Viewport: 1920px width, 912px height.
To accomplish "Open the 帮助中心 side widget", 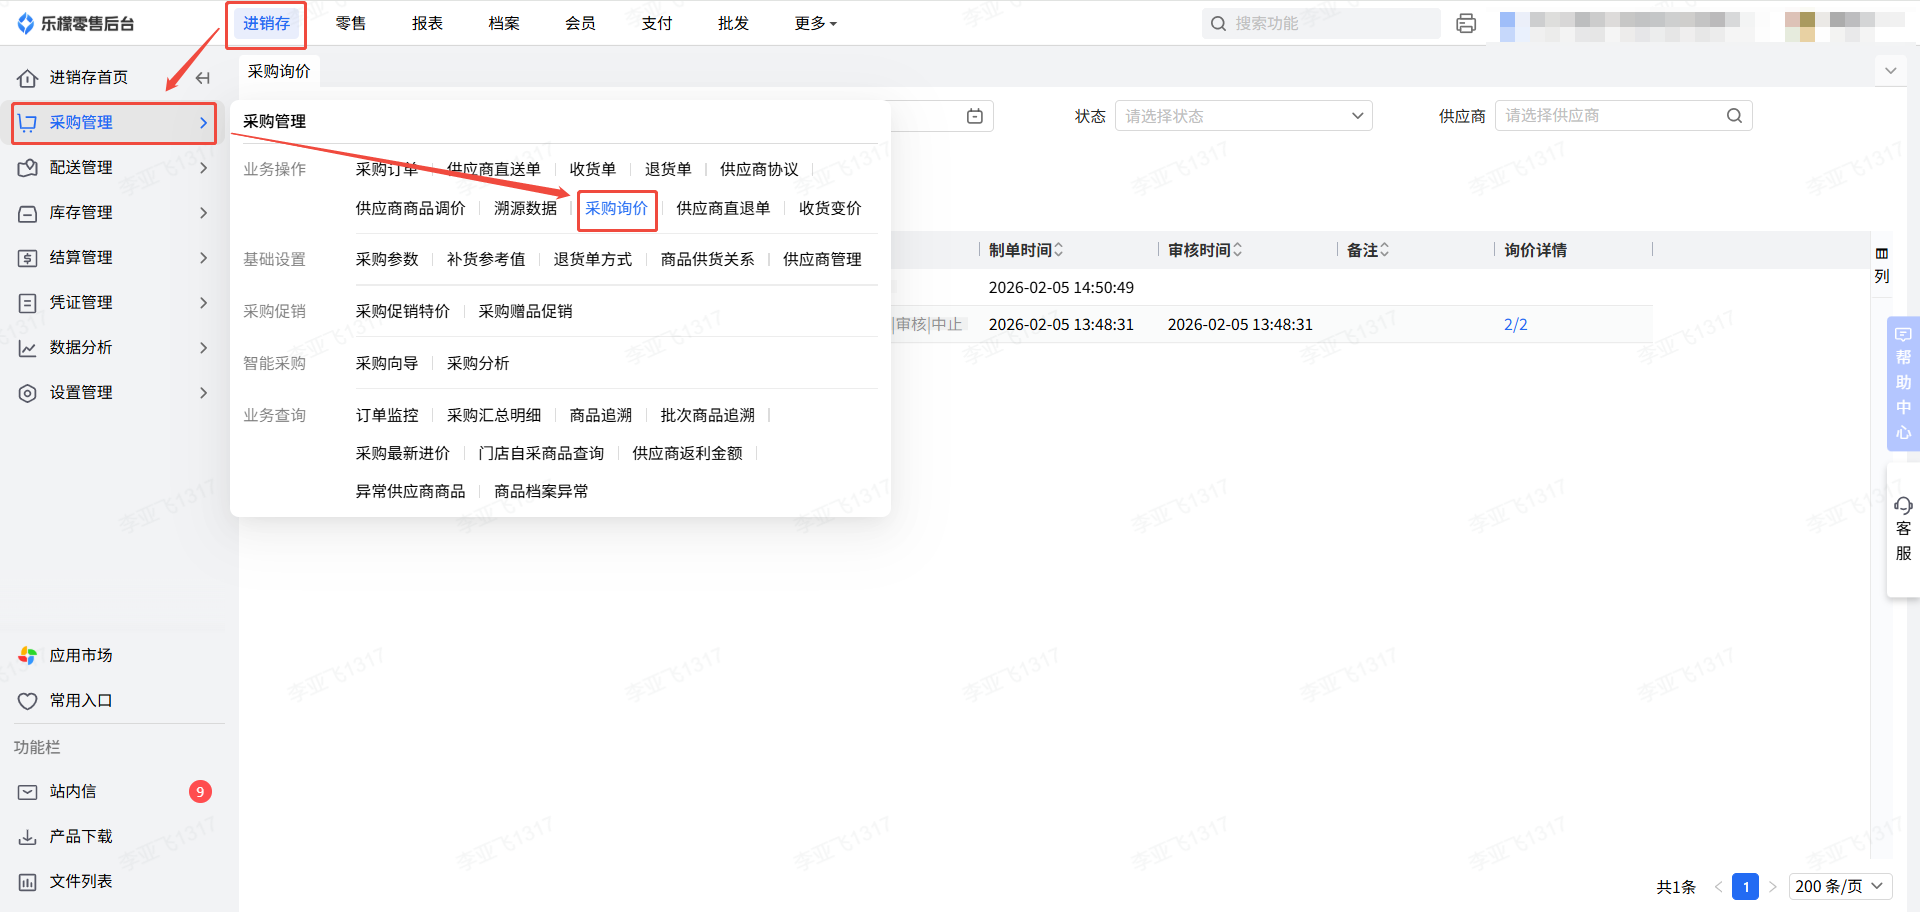I will click(1903, 383).
